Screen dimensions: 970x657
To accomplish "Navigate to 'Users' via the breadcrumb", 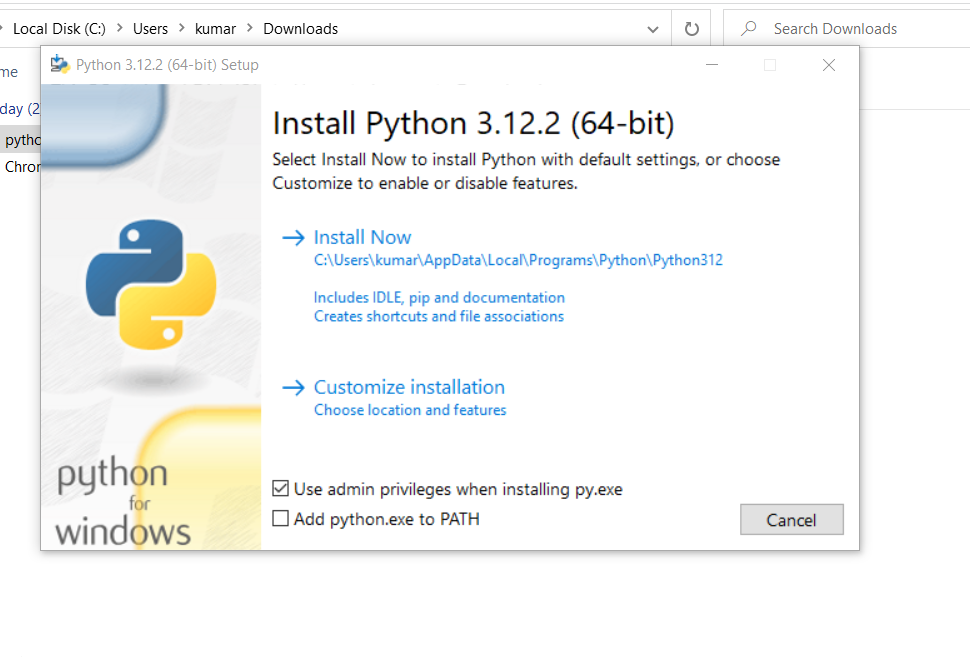I will [150, 29].
